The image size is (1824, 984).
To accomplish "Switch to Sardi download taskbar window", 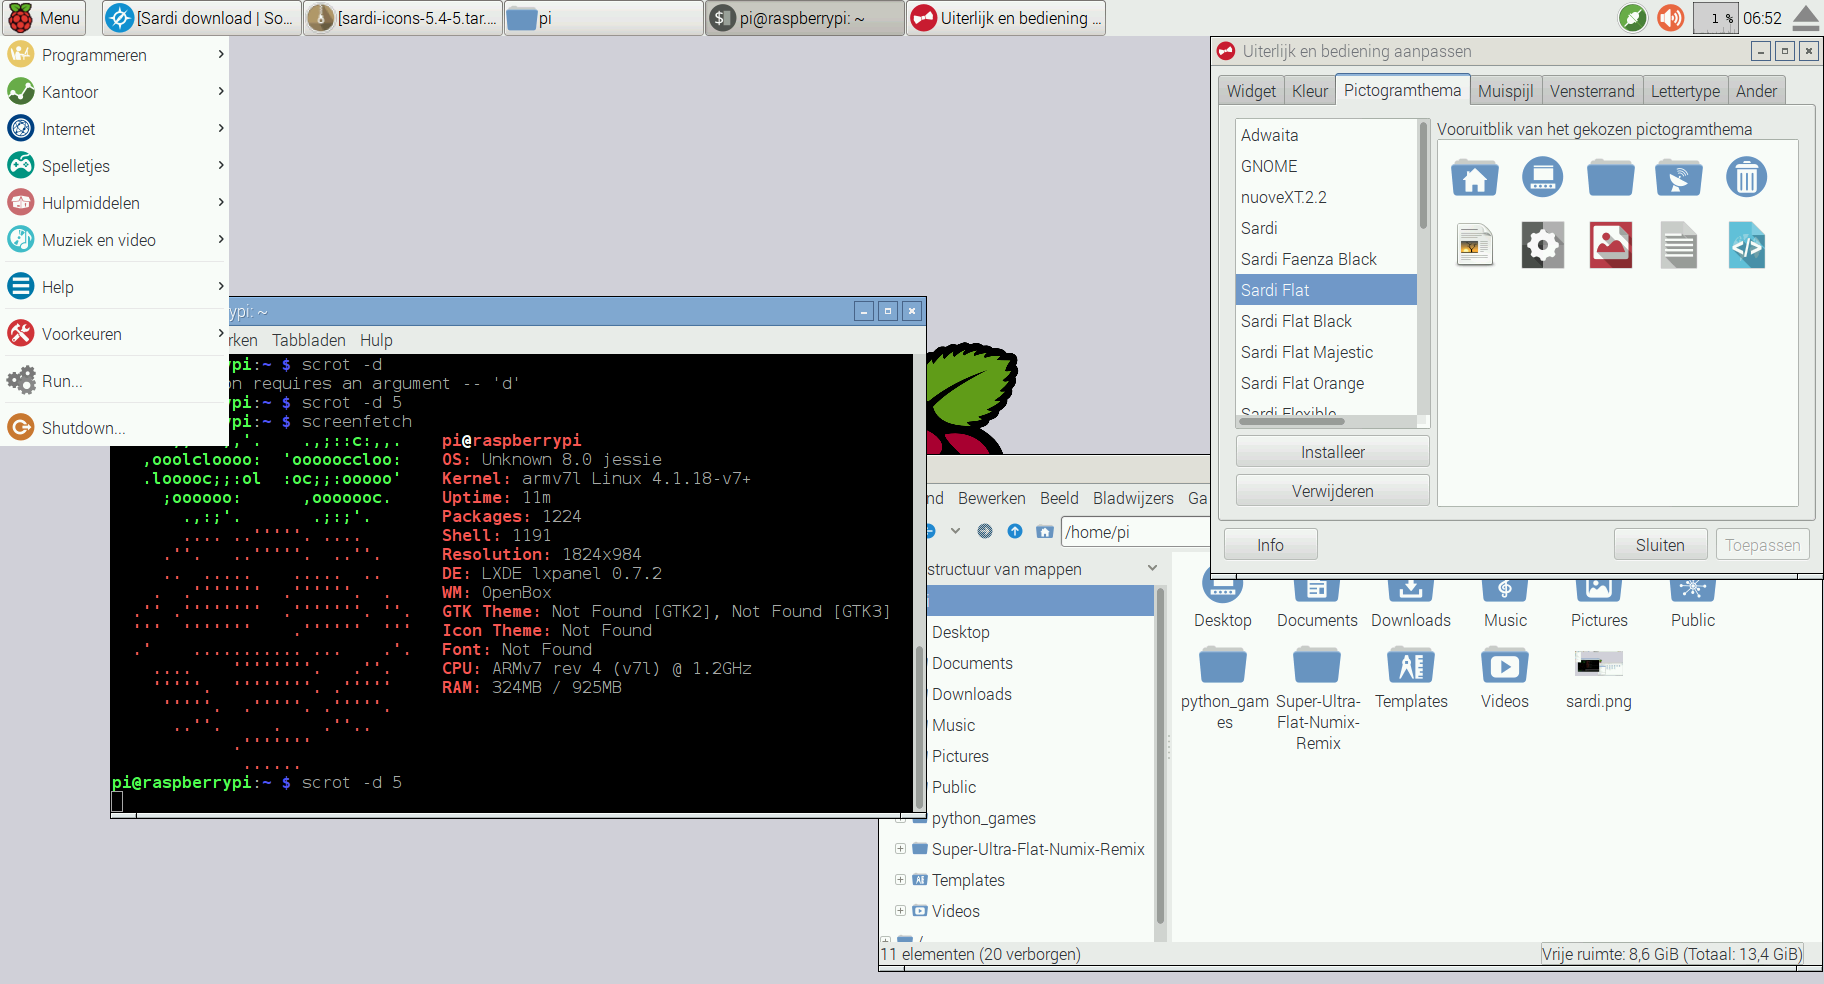I will coord(202,18).
